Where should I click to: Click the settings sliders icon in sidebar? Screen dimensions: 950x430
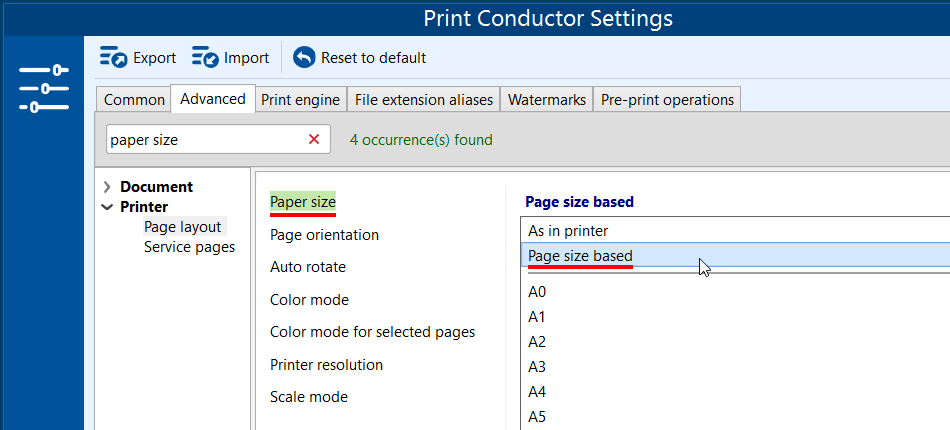(x=43, y=88)
